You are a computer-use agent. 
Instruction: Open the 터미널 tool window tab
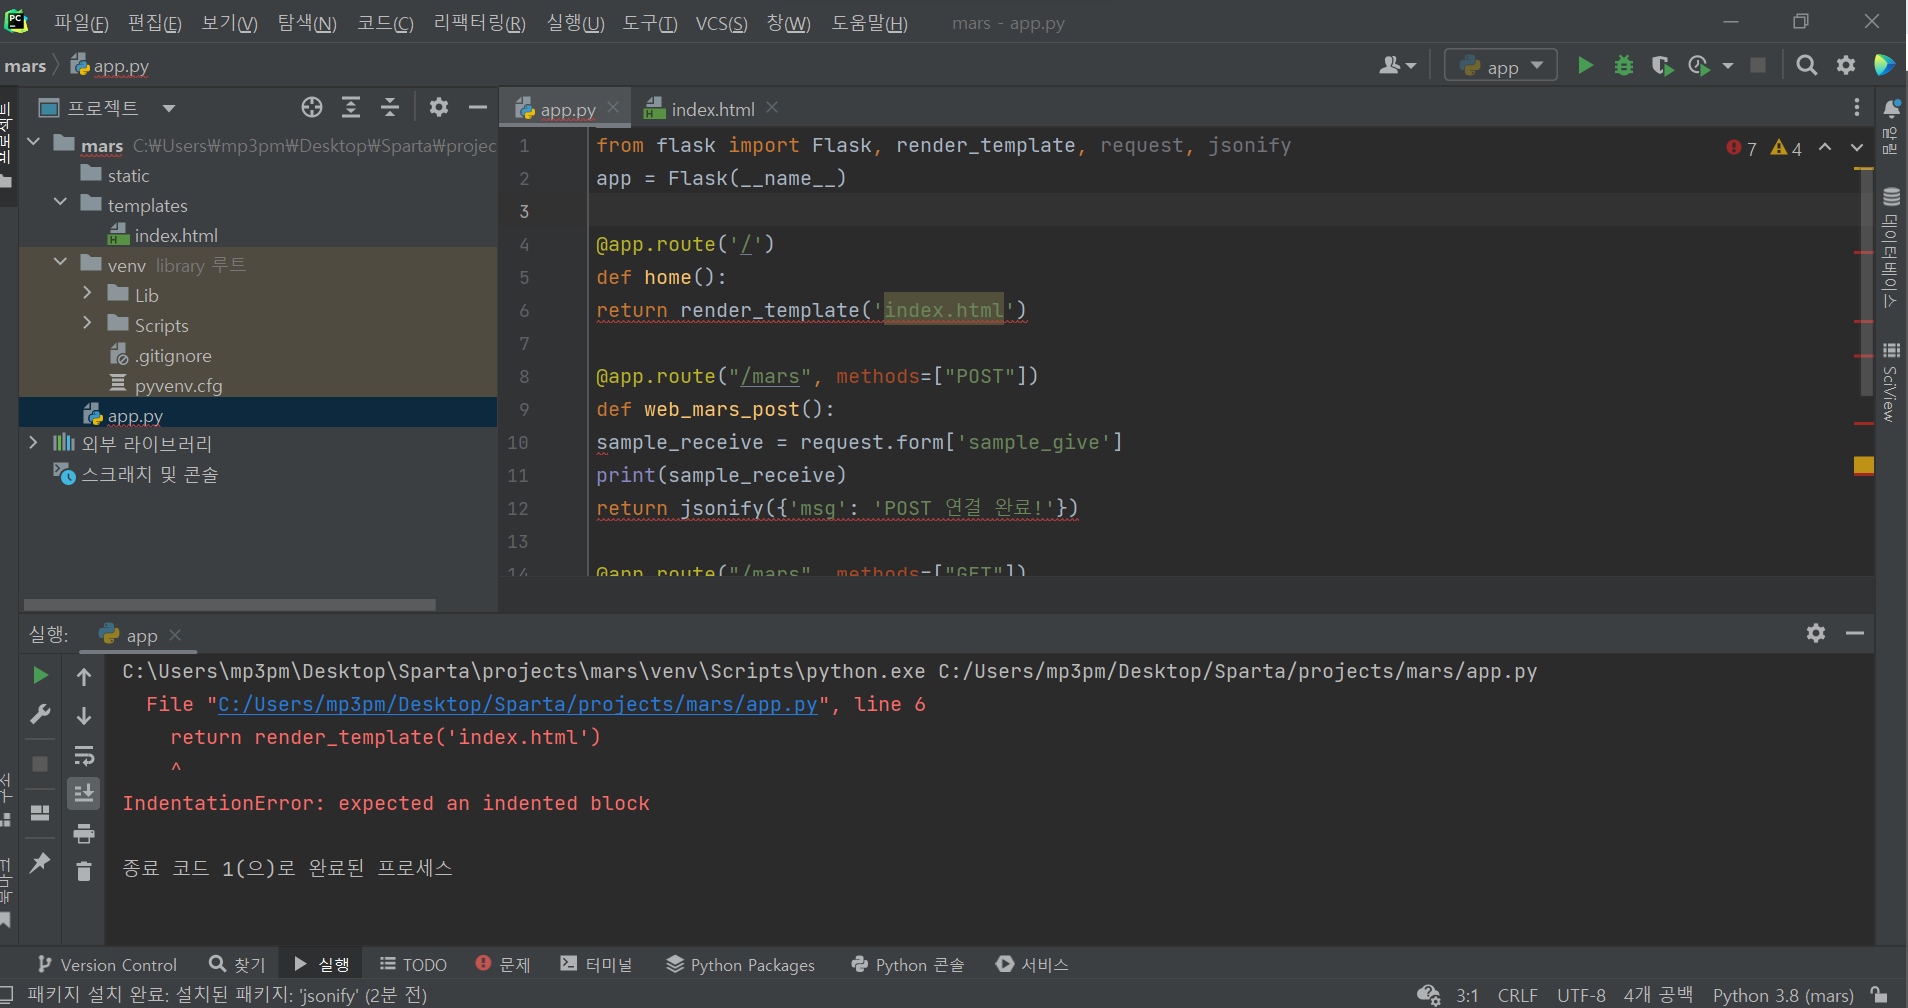[597, 964]
